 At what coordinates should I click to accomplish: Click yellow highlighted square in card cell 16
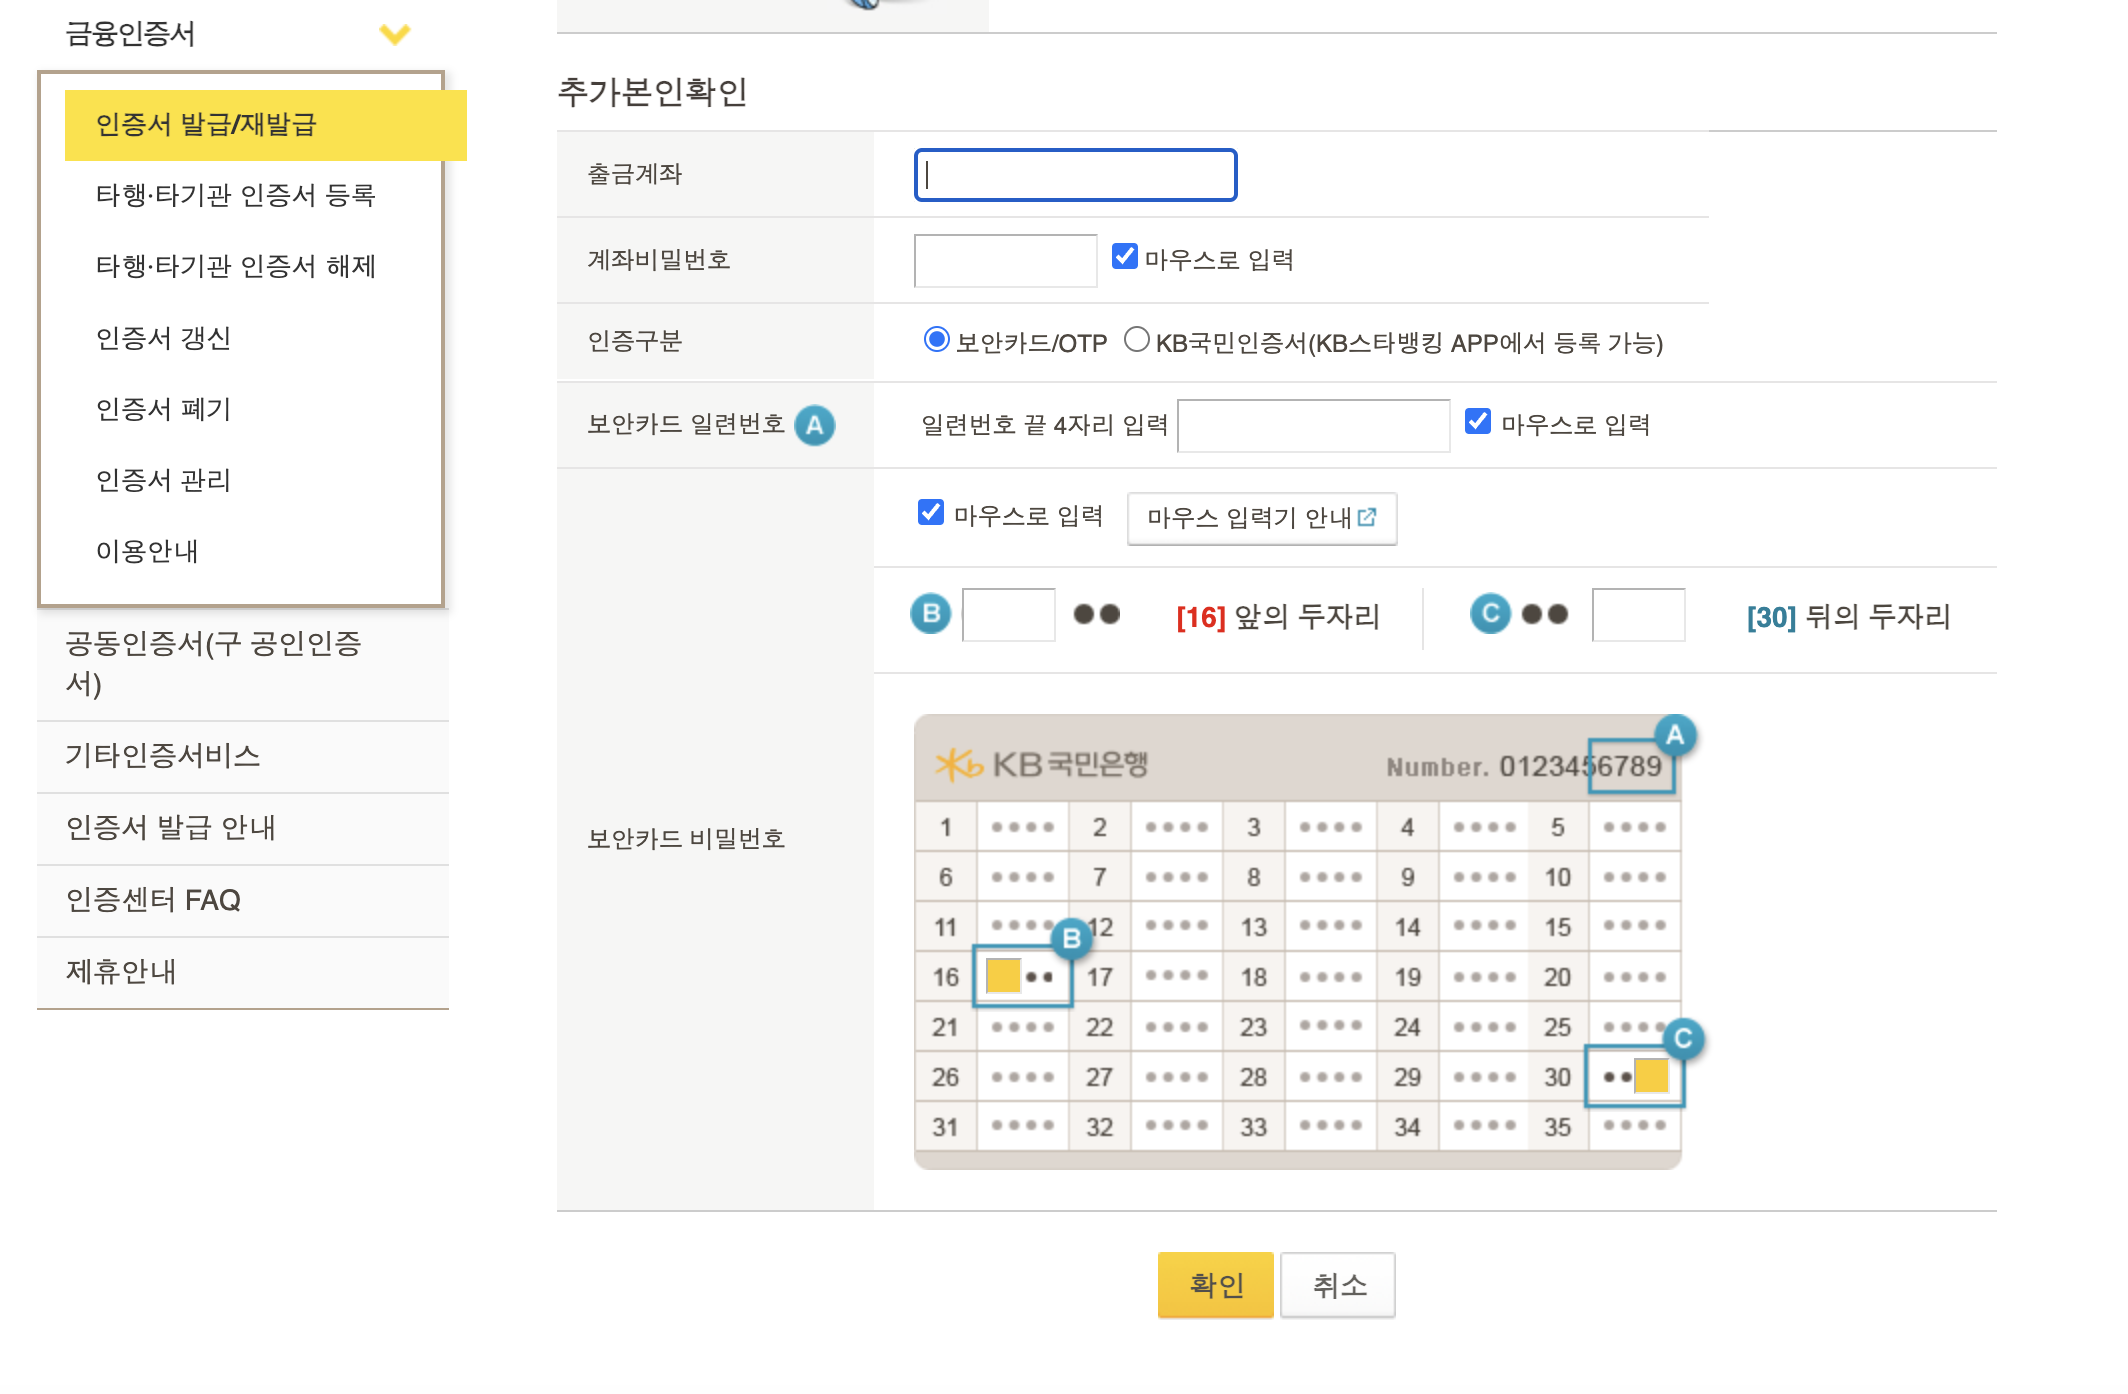pyautogui.click(x=1002, y=975)
